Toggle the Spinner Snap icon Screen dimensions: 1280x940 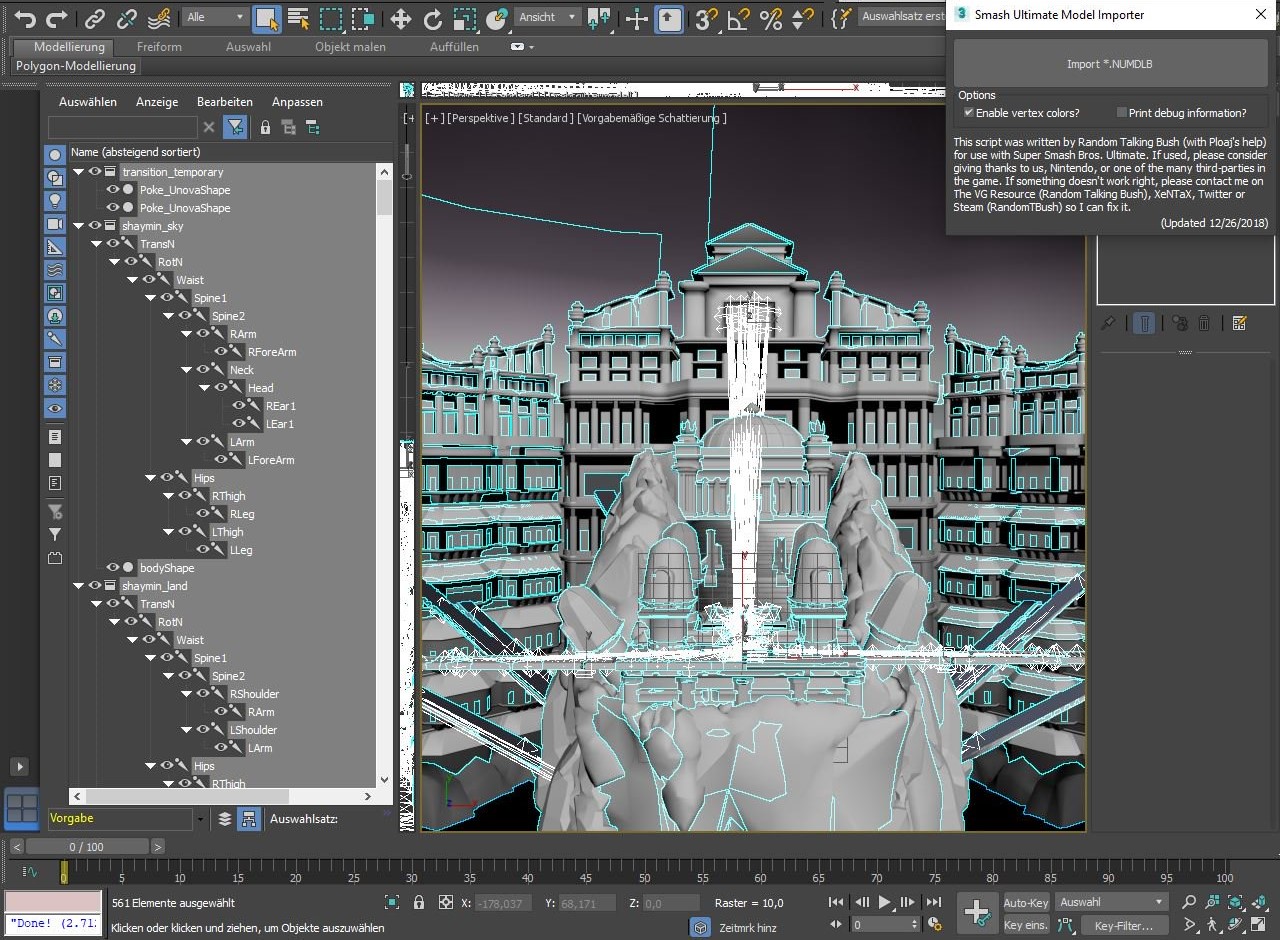[x=802, y=18]
